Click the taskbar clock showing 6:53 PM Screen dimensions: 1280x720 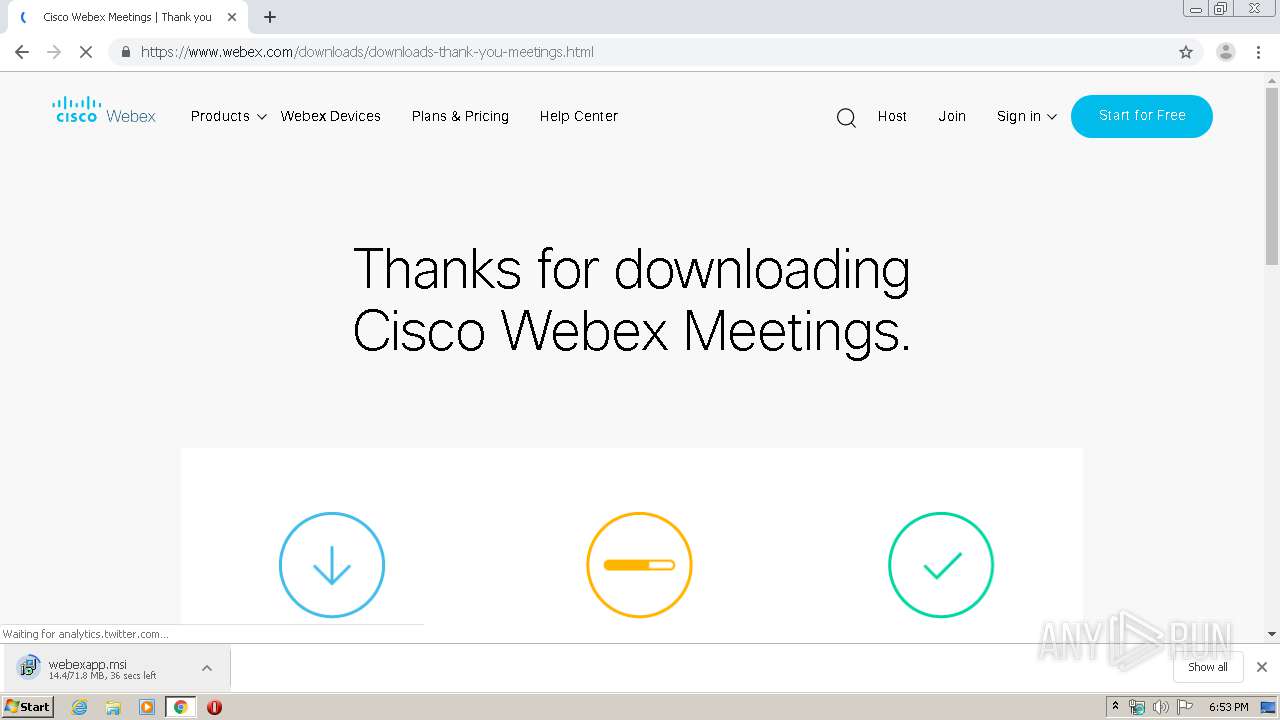coord(1228,707)
